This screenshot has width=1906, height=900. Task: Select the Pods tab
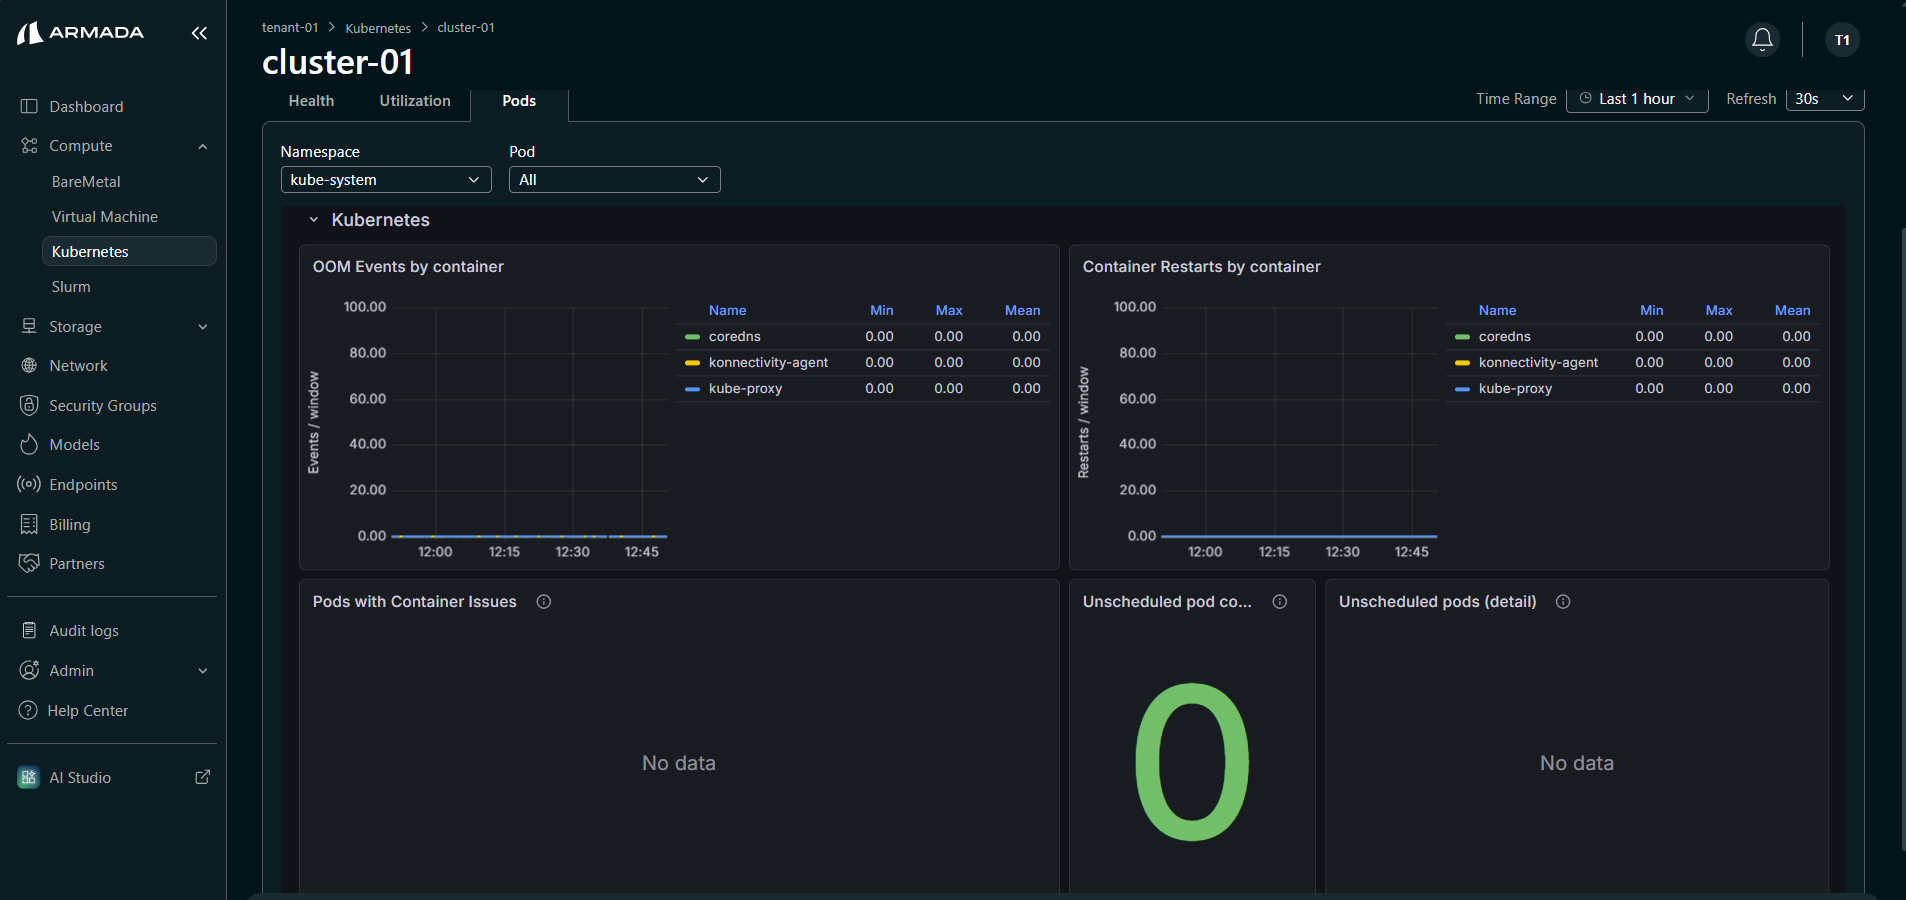(x=519, y=101)
